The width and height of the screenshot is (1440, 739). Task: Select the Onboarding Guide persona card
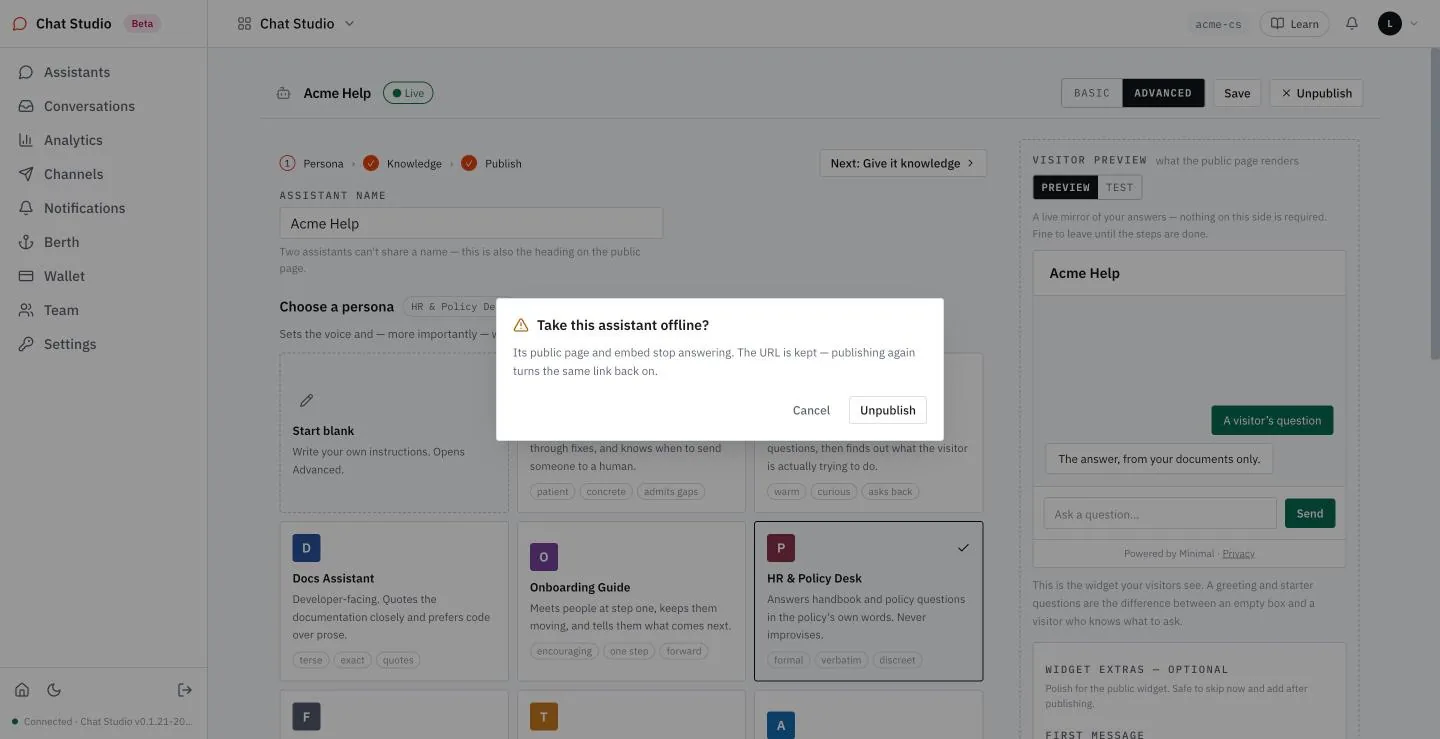coord(631,601)
